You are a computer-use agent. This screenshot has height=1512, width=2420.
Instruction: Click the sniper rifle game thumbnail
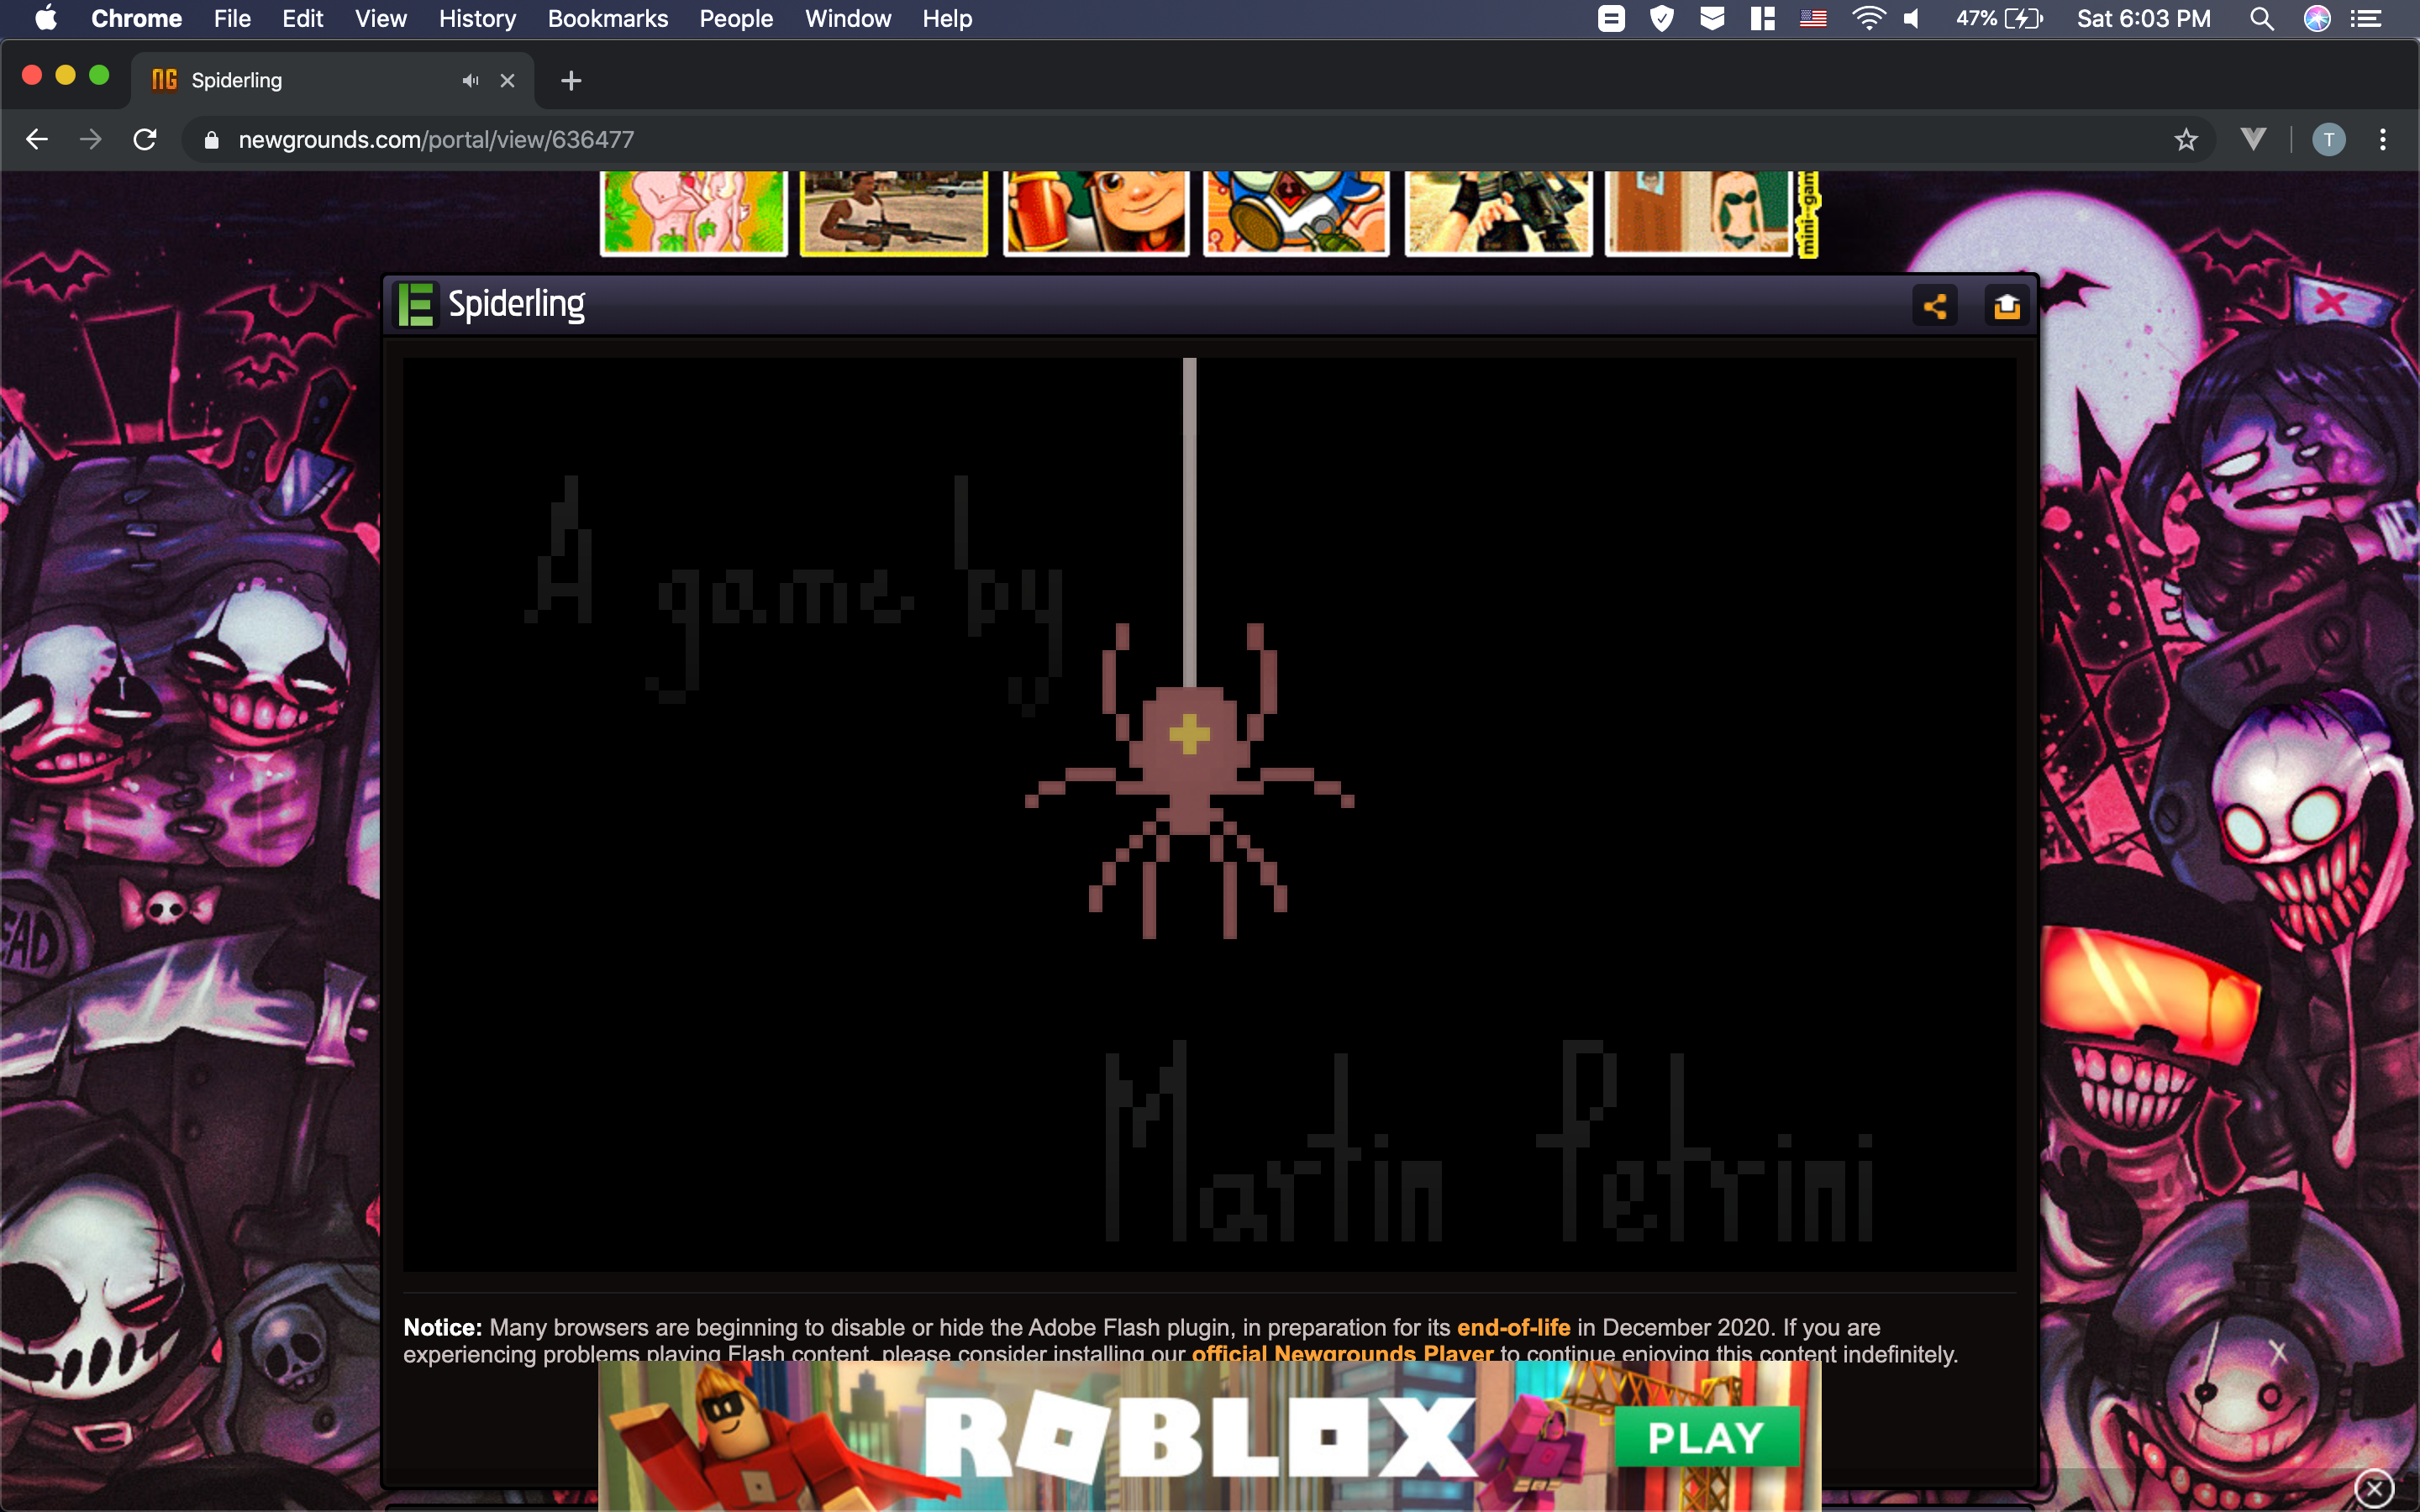[894, 213]
